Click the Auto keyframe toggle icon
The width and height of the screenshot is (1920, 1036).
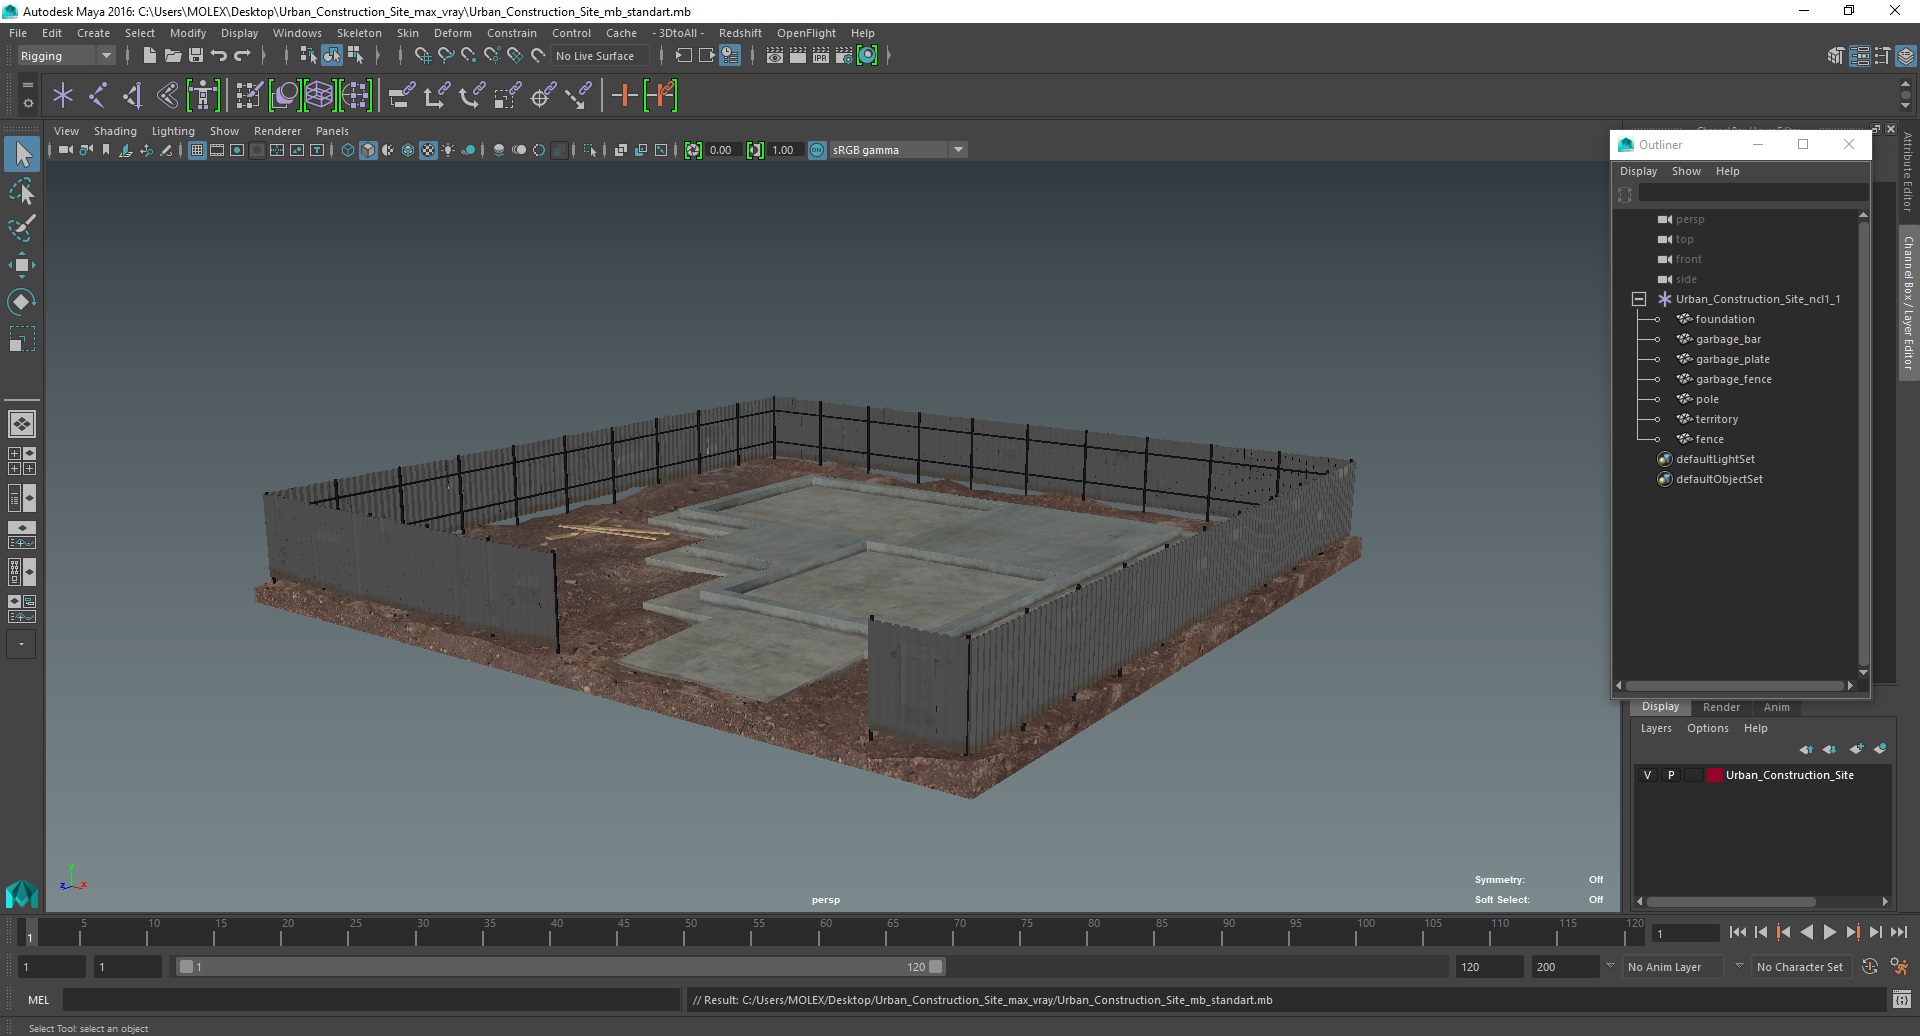1869,966
